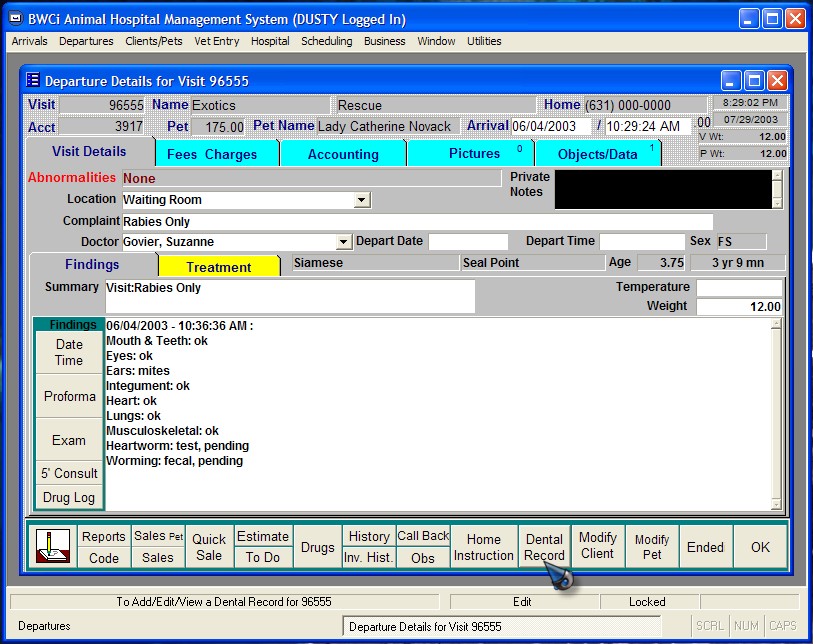813x644 pixels.
Task: Open the Utilities menu
Action: tap(484, 41)
